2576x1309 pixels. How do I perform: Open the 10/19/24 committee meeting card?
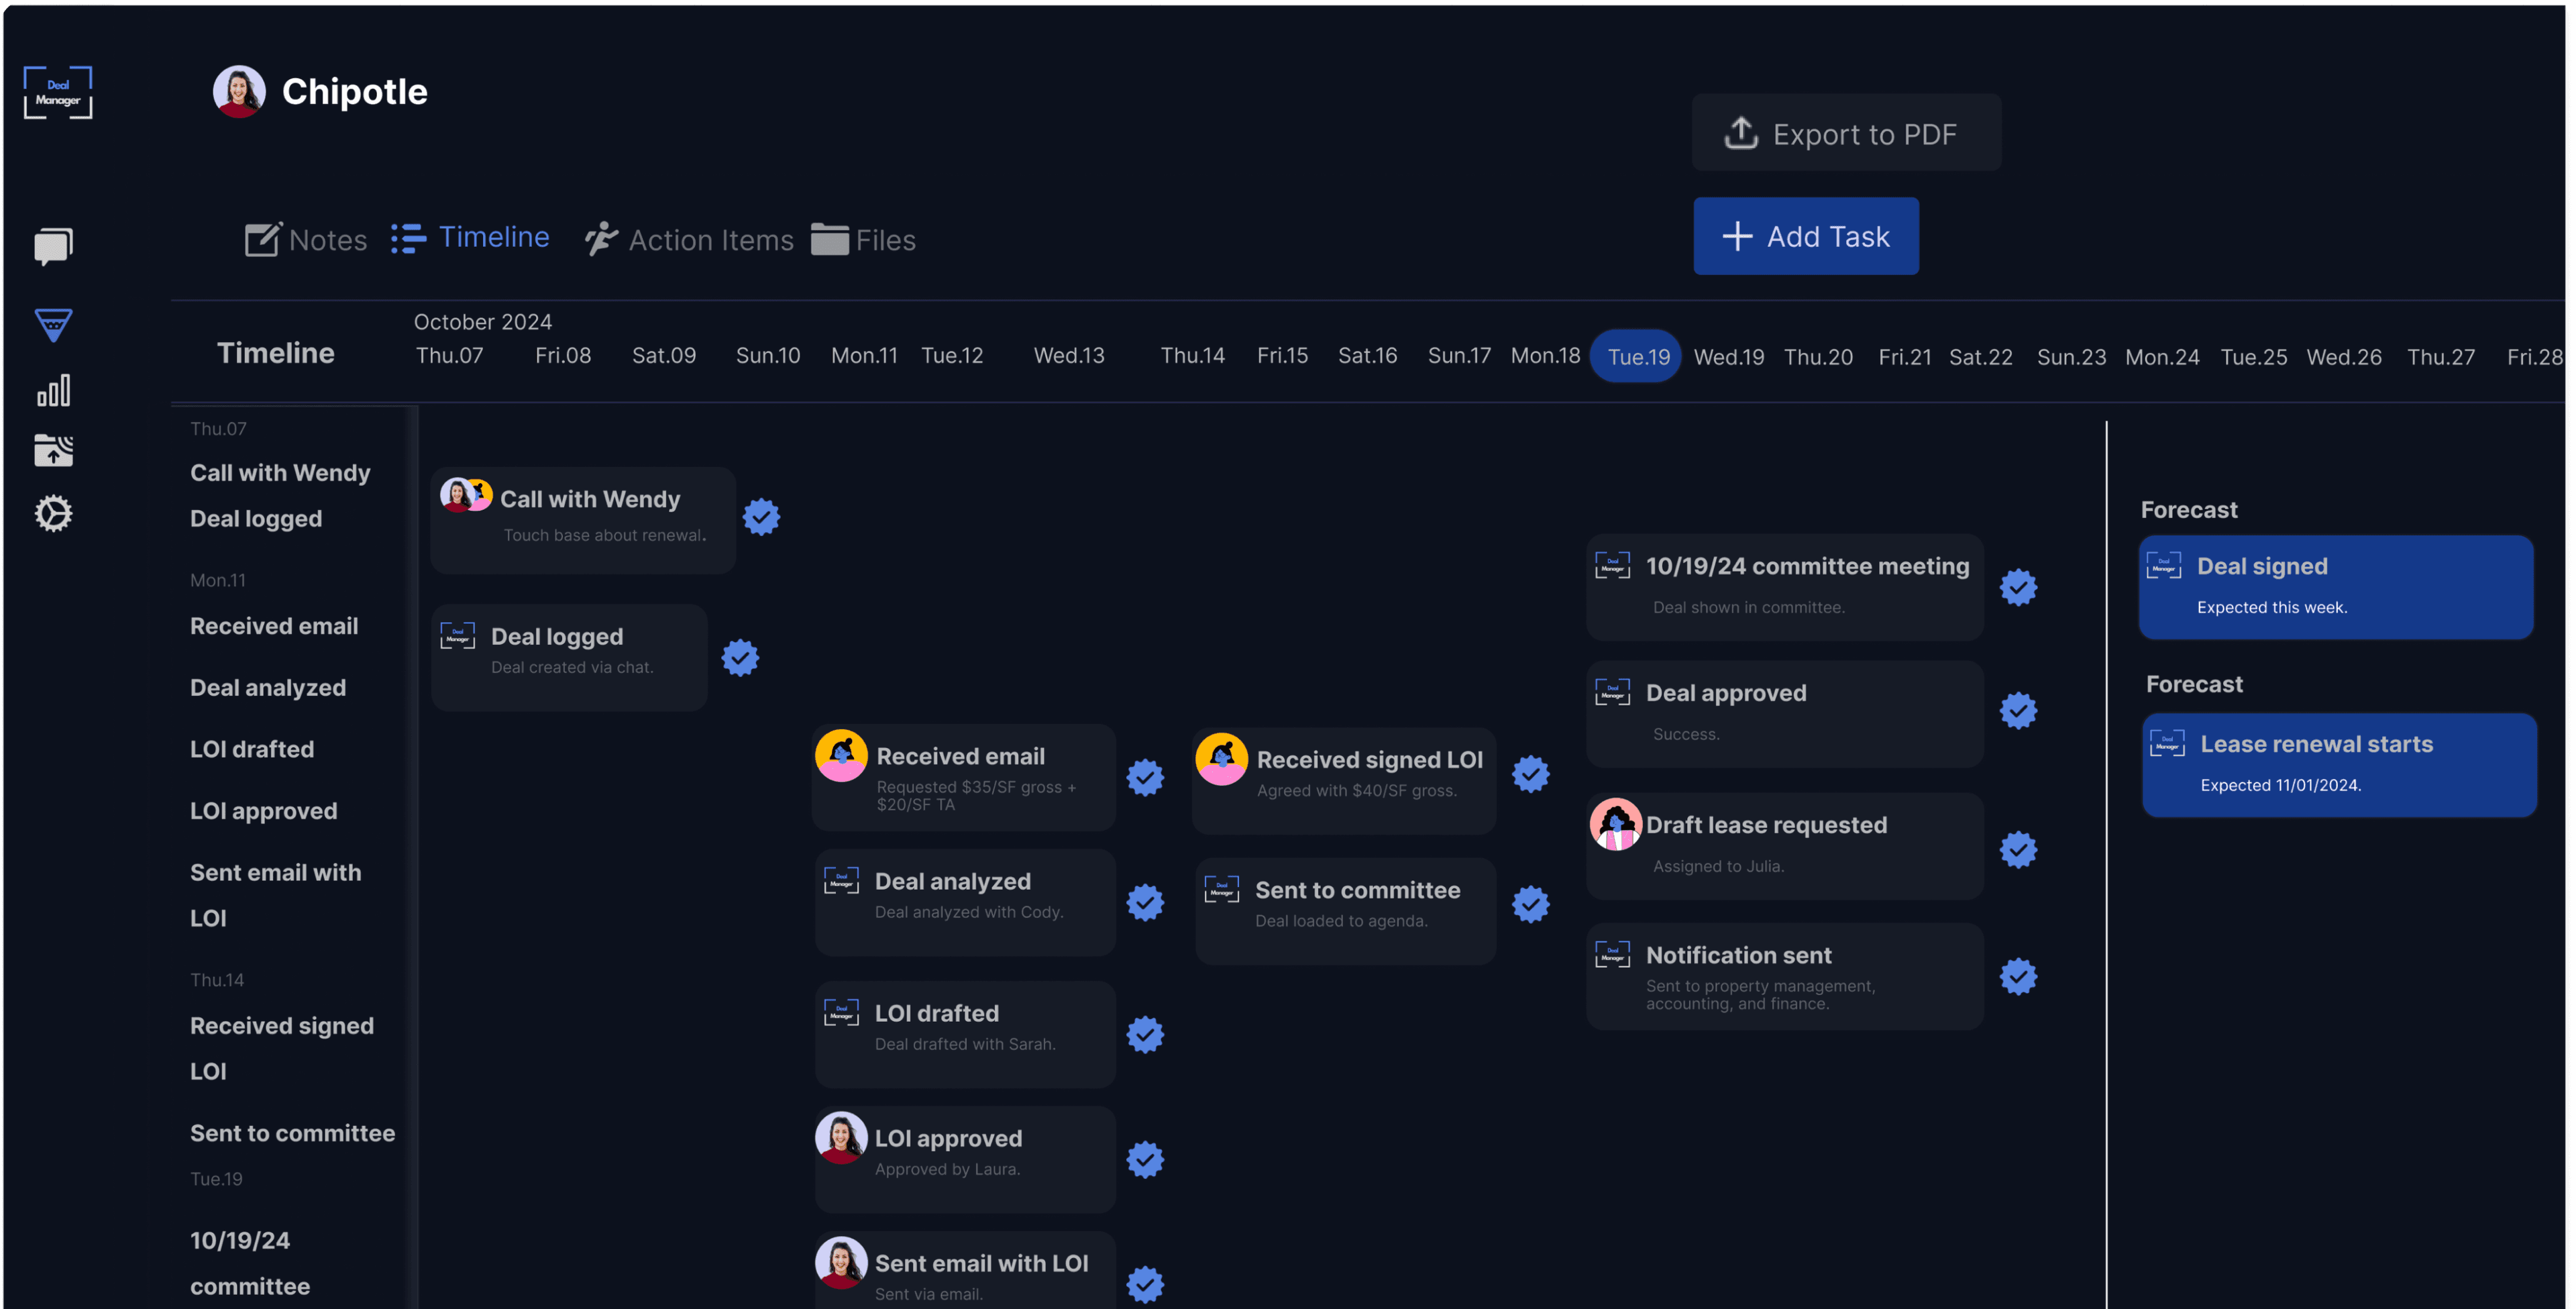[1785, 587]
